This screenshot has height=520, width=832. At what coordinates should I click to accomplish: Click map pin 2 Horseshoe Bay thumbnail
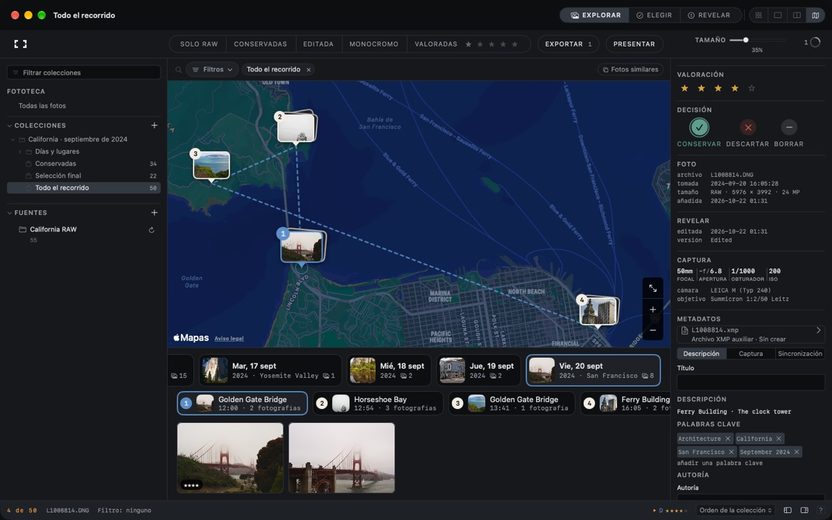pos(297,127)
